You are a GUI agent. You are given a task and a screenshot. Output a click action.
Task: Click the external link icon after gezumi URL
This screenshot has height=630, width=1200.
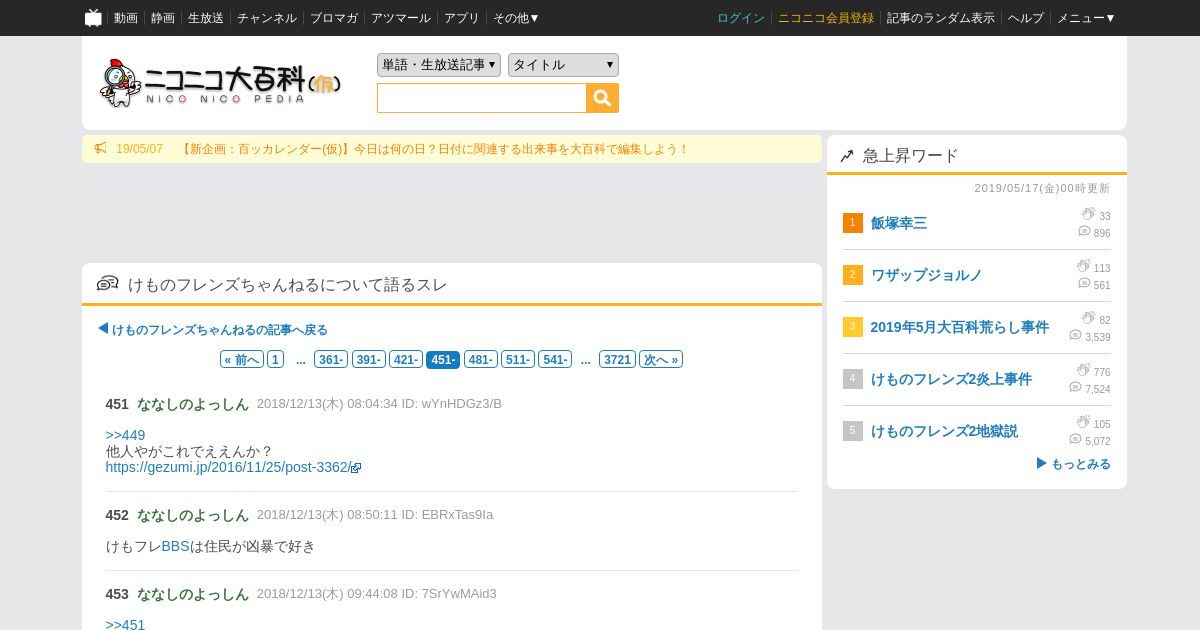(x=356, y=468)
